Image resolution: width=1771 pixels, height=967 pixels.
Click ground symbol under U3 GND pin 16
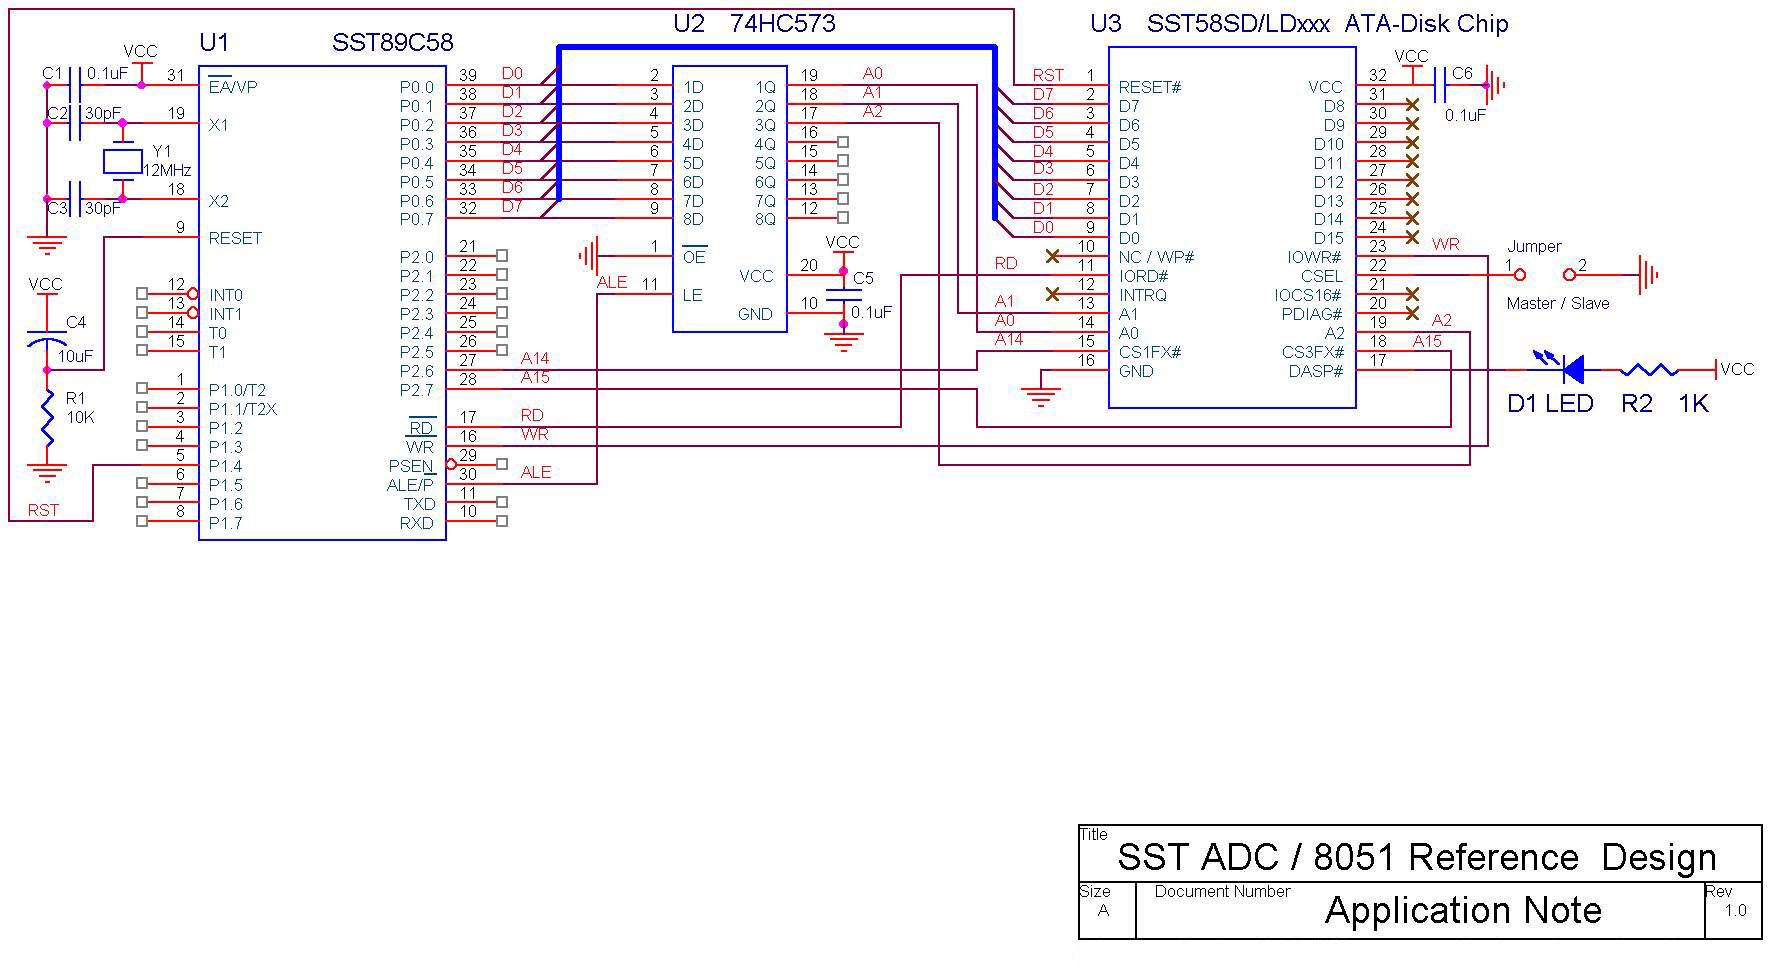pyautogui.click(x=1041, y=397)
